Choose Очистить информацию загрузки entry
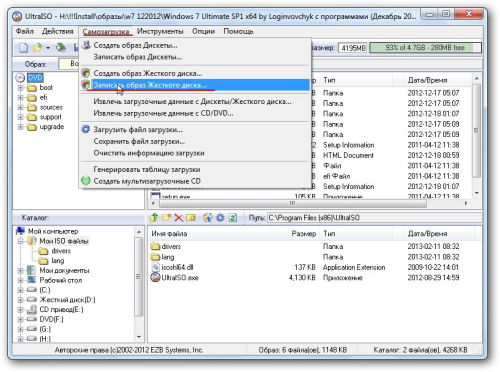The image size is (500, 372). pos(195,153)
